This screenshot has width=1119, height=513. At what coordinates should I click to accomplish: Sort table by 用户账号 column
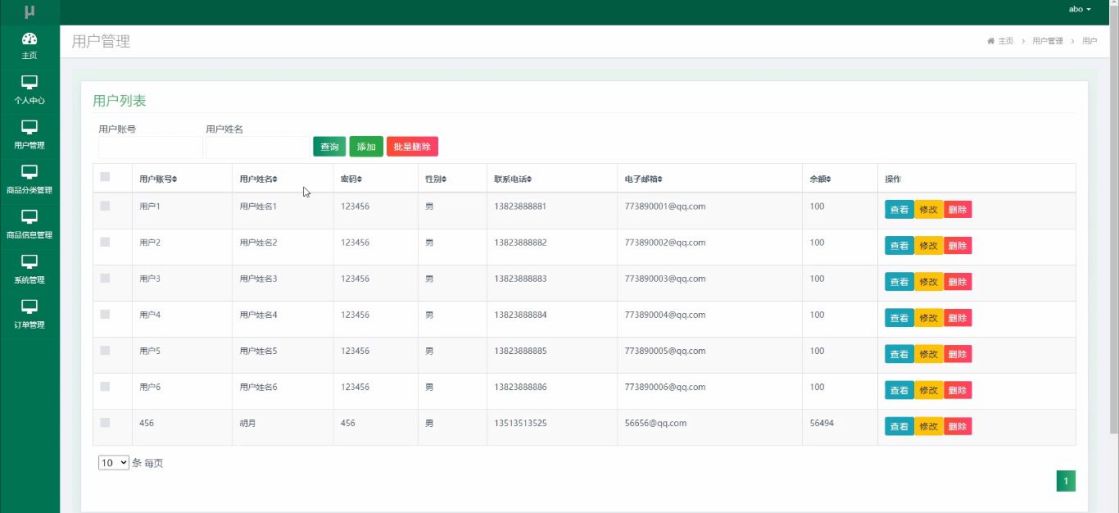[158, 179]
